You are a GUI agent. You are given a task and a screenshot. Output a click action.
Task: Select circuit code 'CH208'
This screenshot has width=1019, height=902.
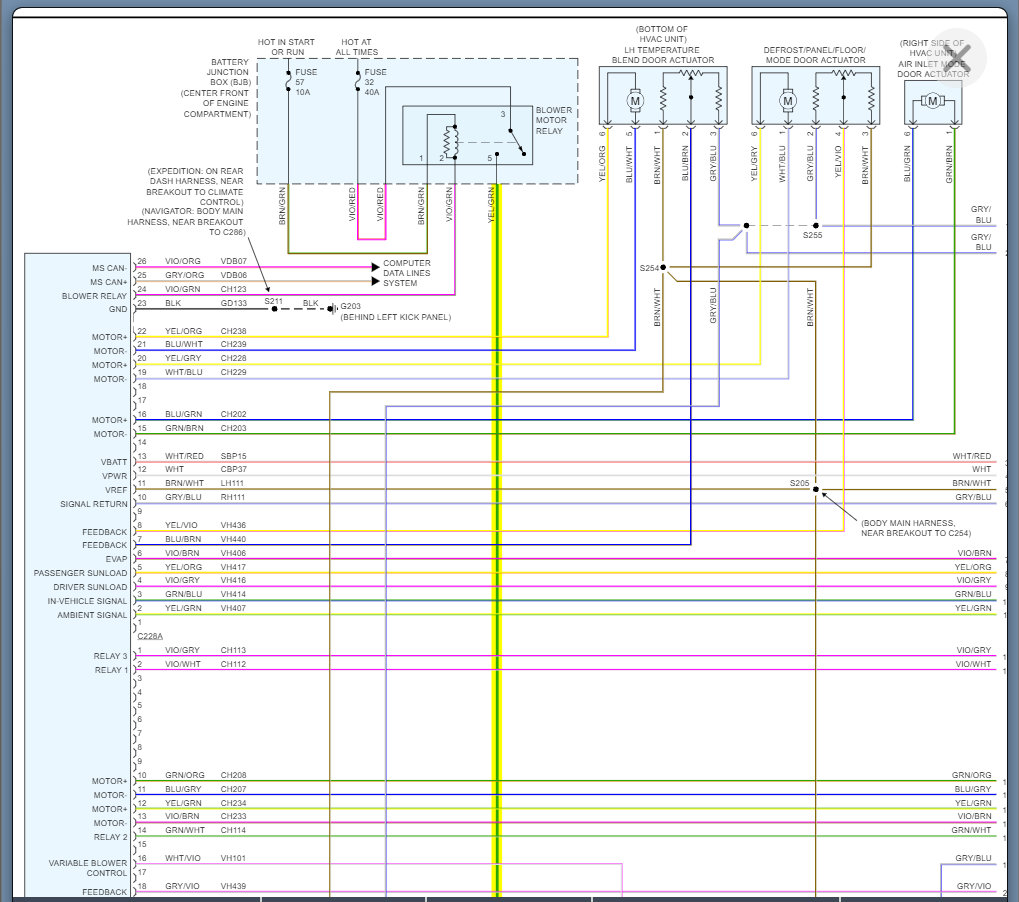click(x=233, y=775)
